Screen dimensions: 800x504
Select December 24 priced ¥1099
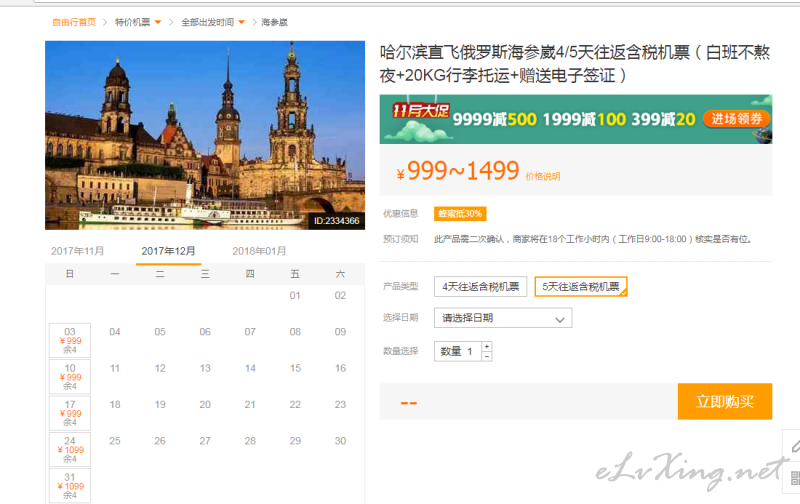click(70, 449)
